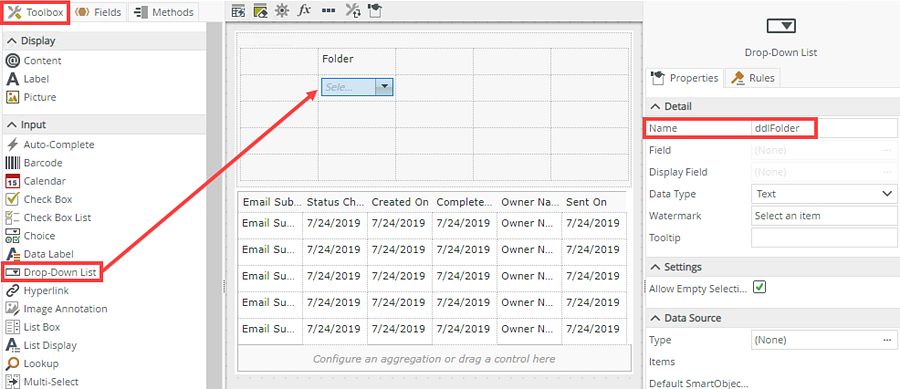The width and height of the screenshot is (900, 389).
Task: Click the table lightning toolbar icon
Action: click(239, 11)
